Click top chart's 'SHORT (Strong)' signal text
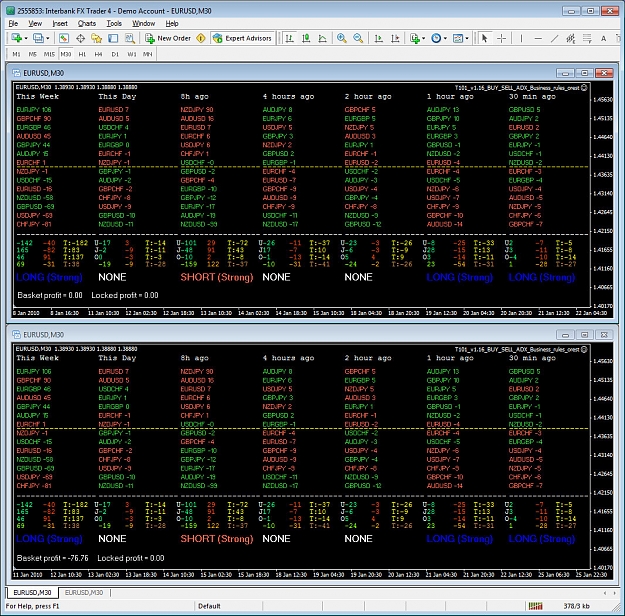625x616 pixels. coord(217,277)
